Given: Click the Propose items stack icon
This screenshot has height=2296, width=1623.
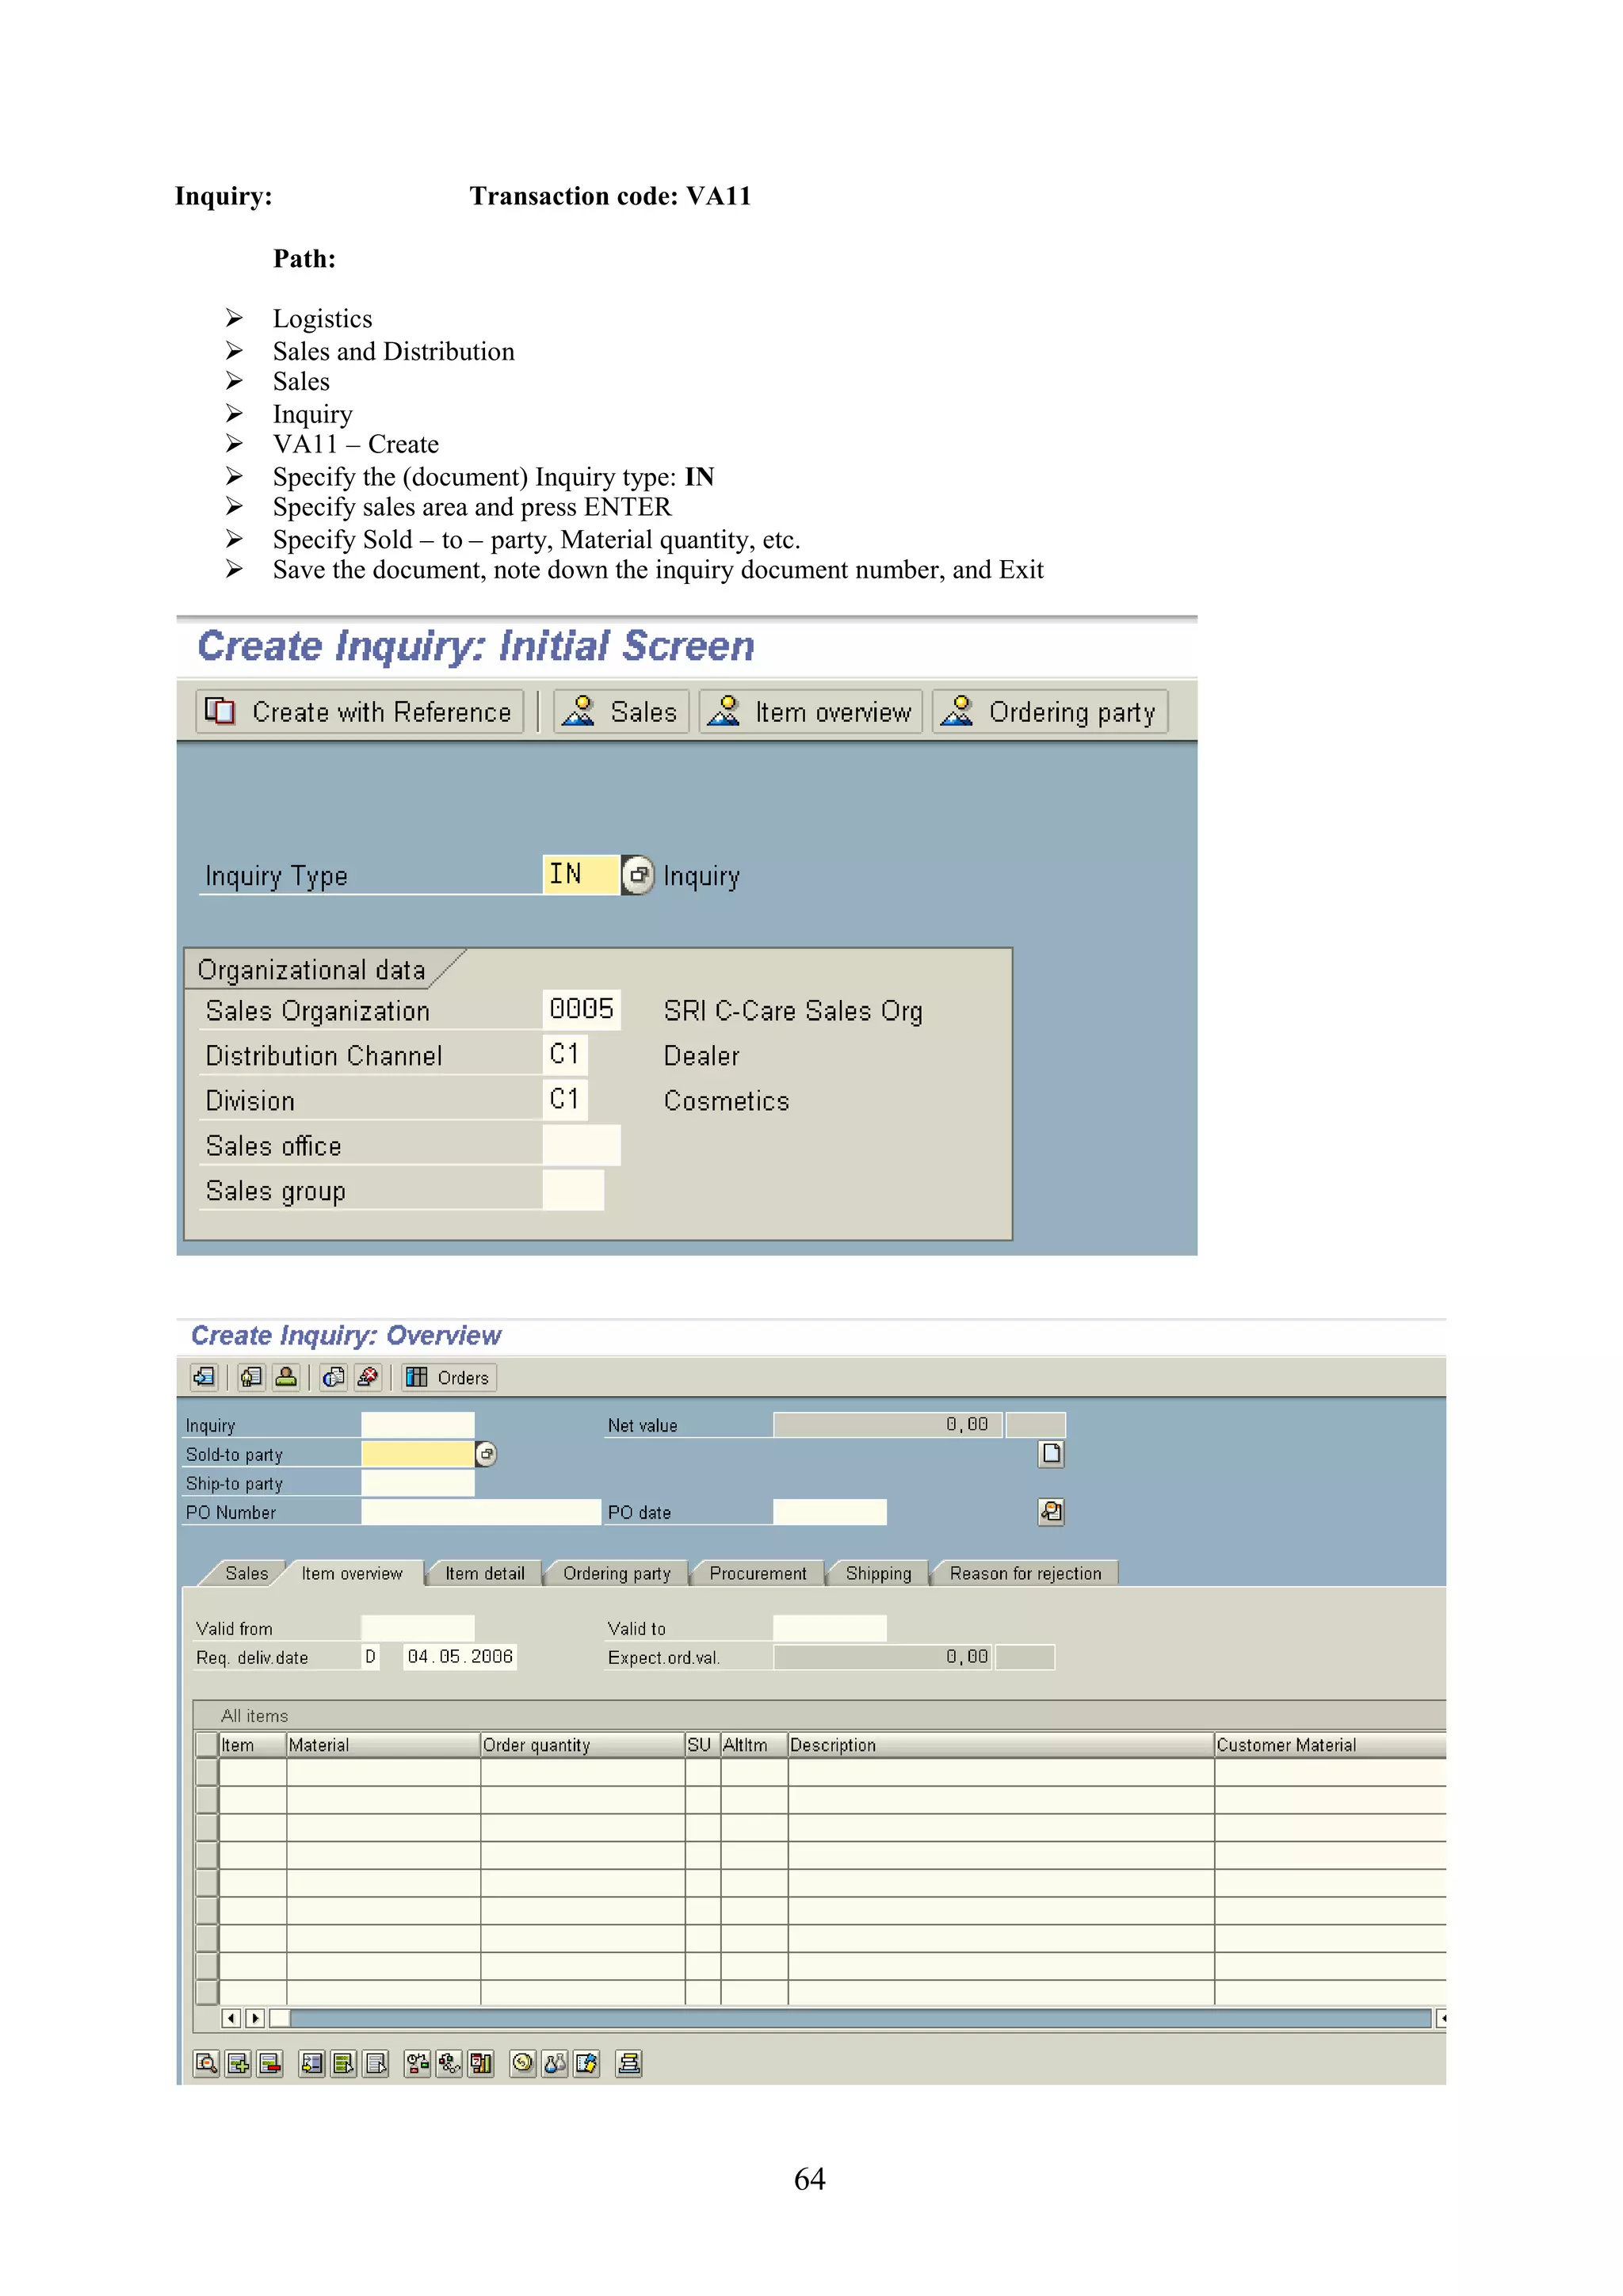Looking at the screenshot, I should tap(629, 2063).
